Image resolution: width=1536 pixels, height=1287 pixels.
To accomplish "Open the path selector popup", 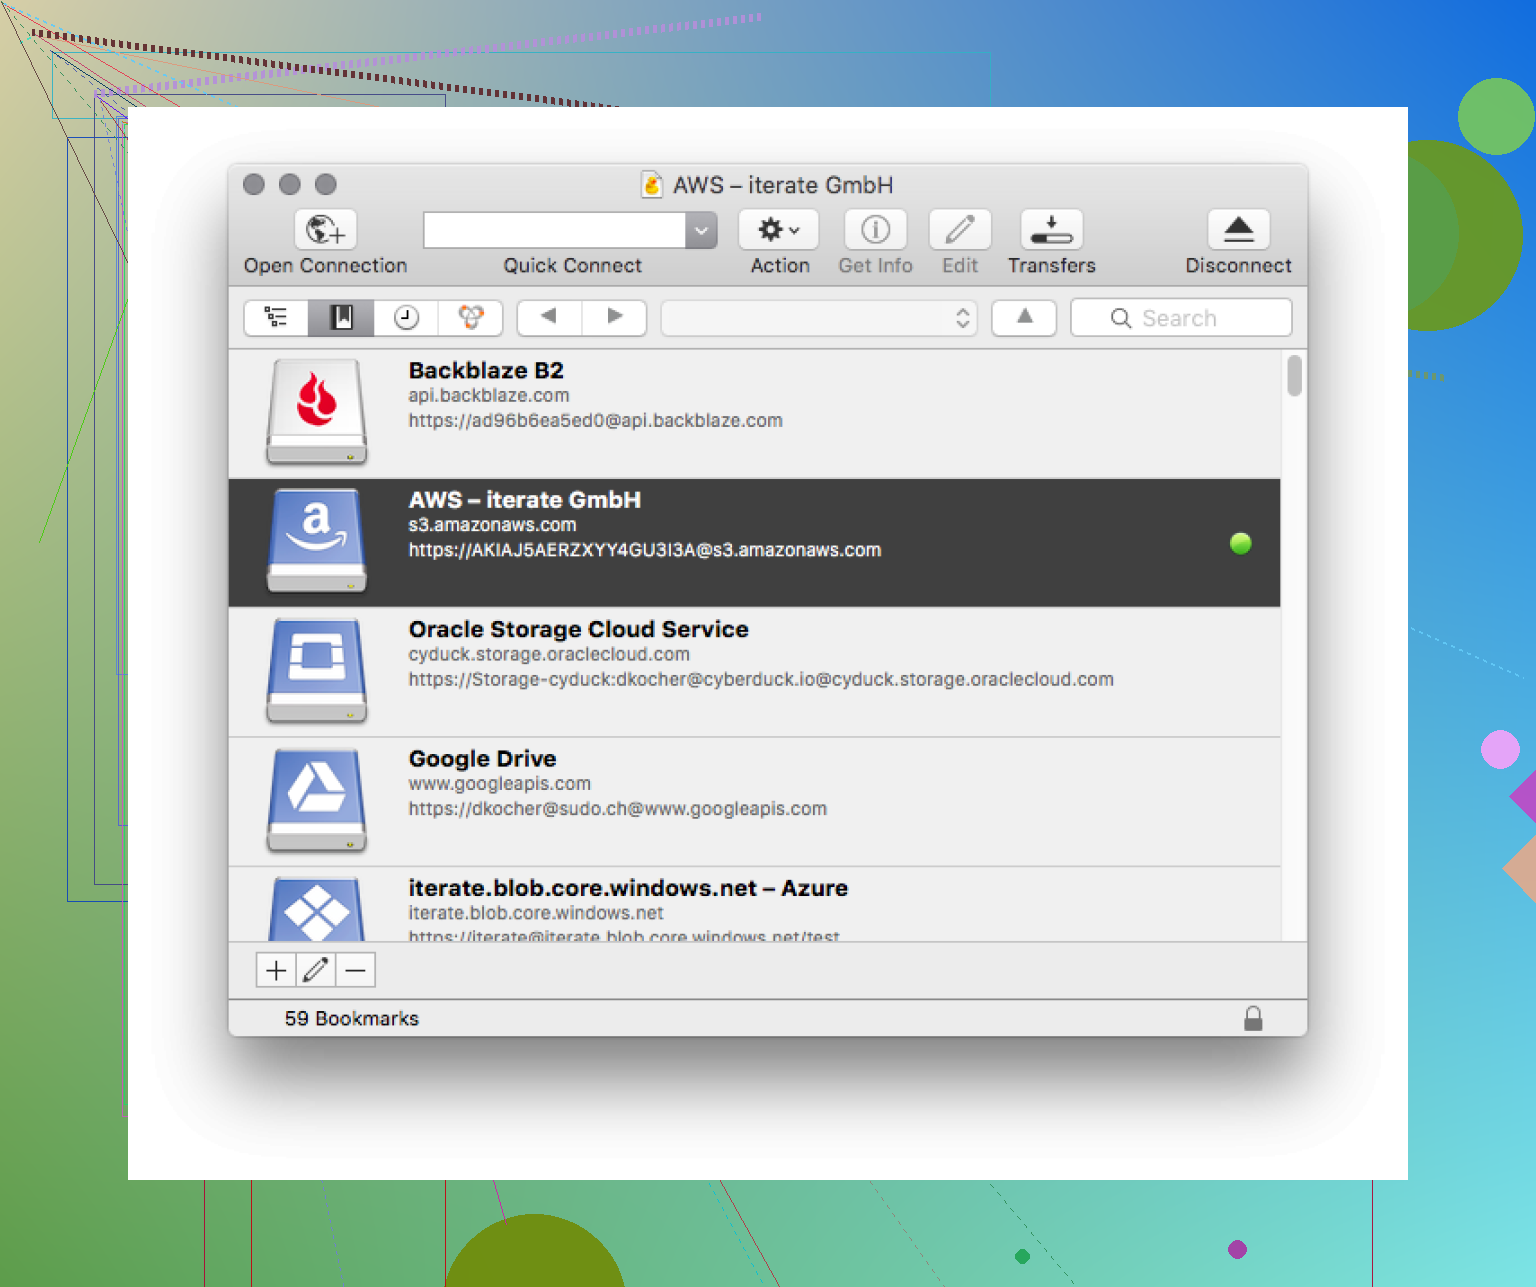I will click(818, 318).
